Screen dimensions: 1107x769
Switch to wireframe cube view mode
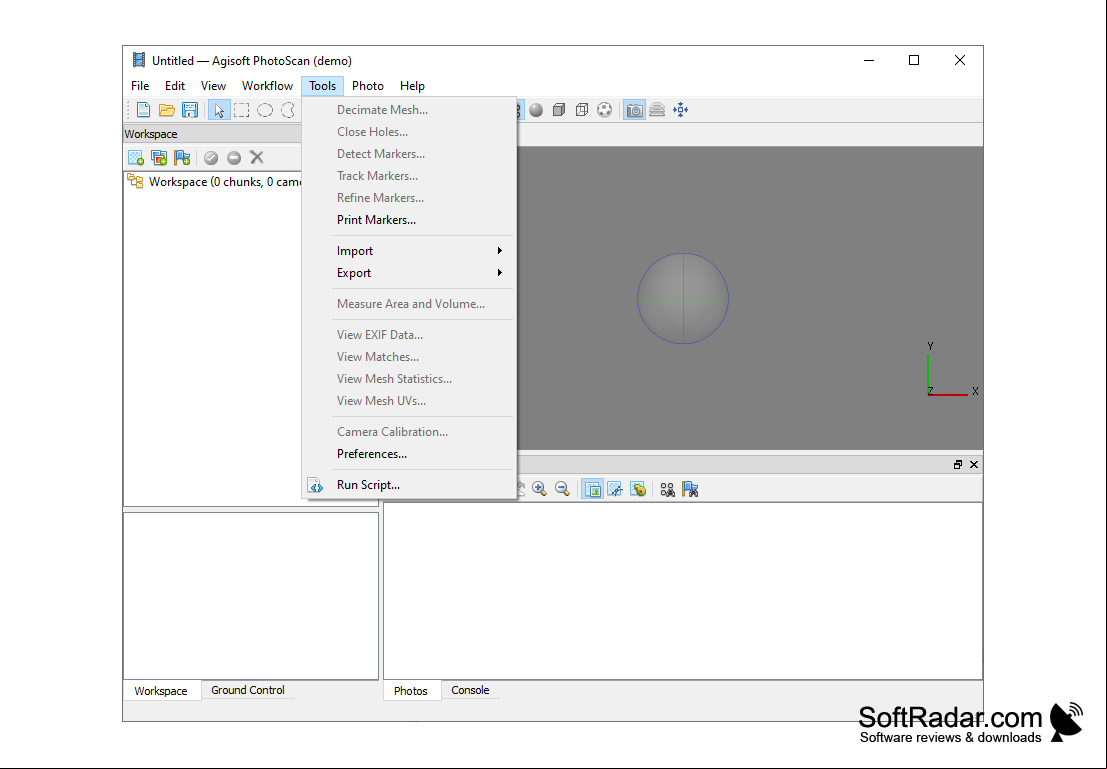pos(582,109)
